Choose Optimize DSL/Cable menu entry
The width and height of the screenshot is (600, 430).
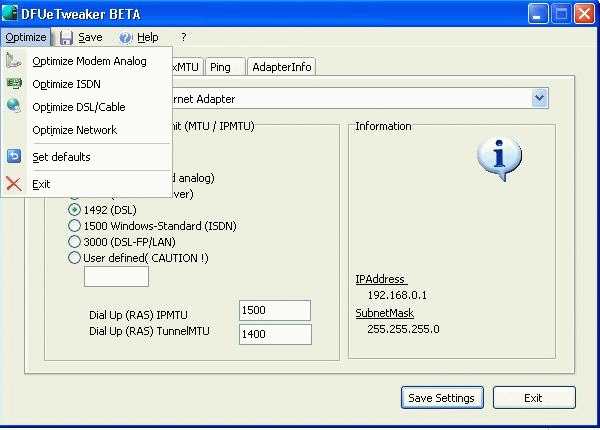(x=79, y=107)
